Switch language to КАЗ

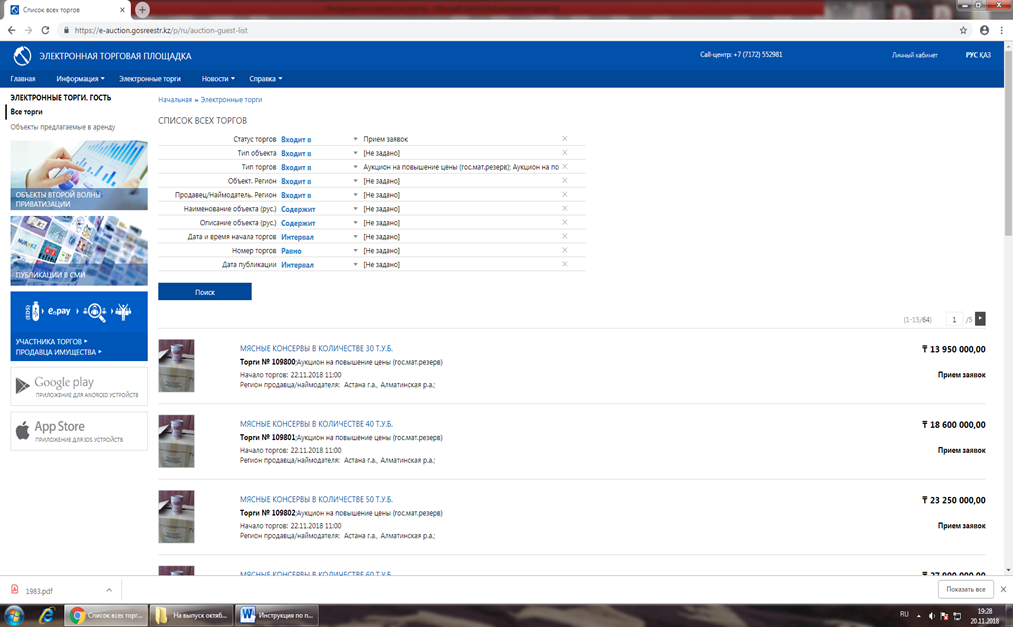985,55
